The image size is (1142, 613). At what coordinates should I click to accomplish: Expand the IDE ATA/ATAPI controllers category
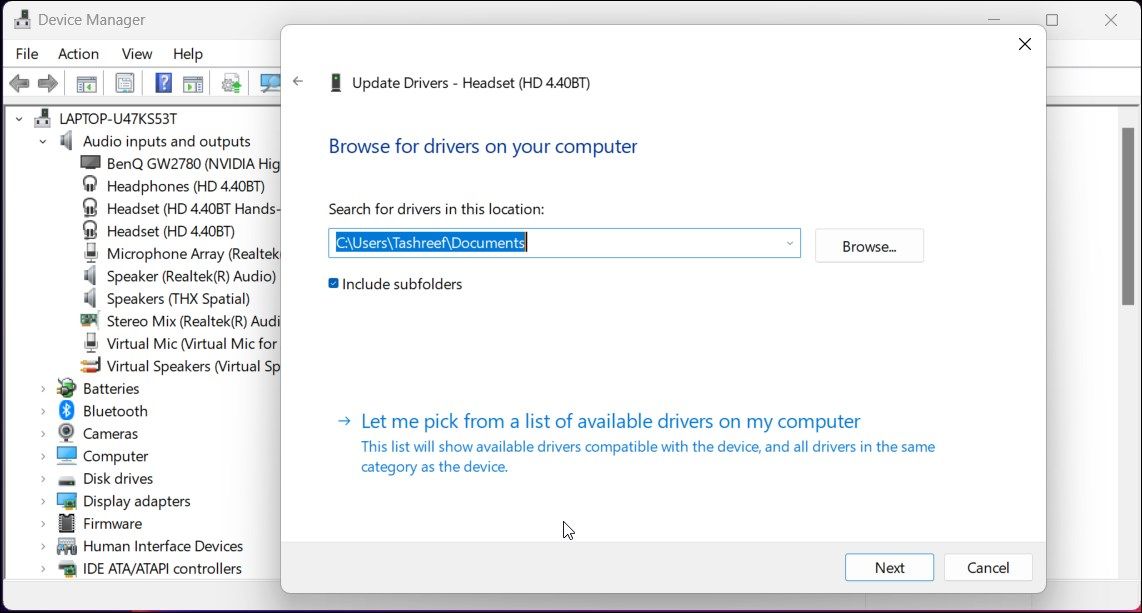(43, 569)
